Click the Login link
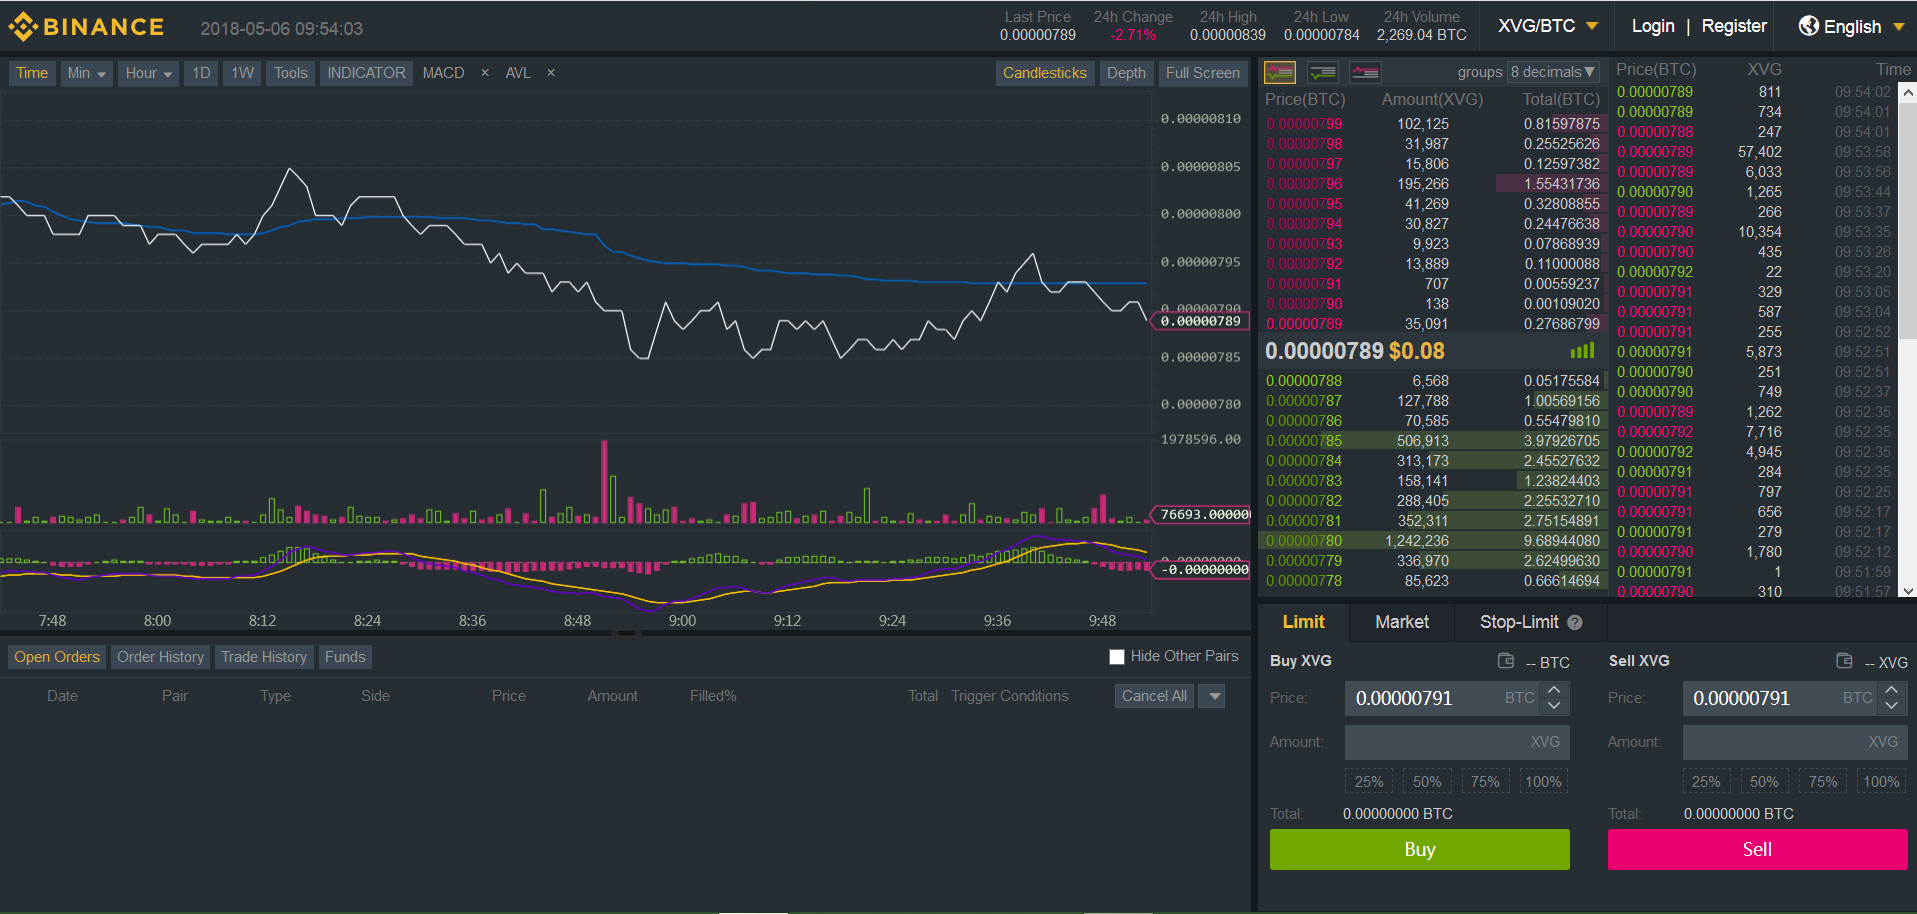1917x914 pixels. tap(1653, 26)
